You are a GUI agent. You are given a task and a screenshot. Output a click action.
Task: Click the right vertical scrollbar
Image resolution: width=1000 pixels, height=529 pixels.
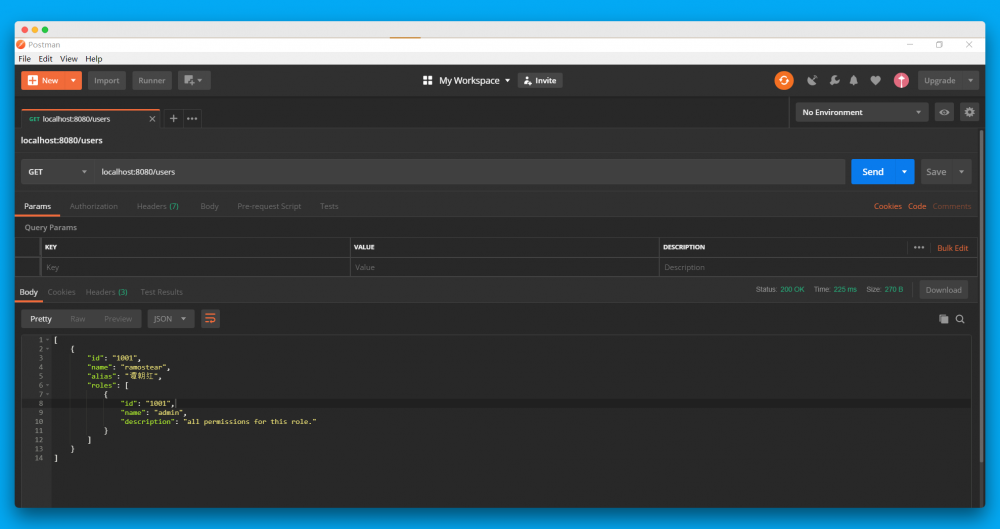tap(982, 296)
